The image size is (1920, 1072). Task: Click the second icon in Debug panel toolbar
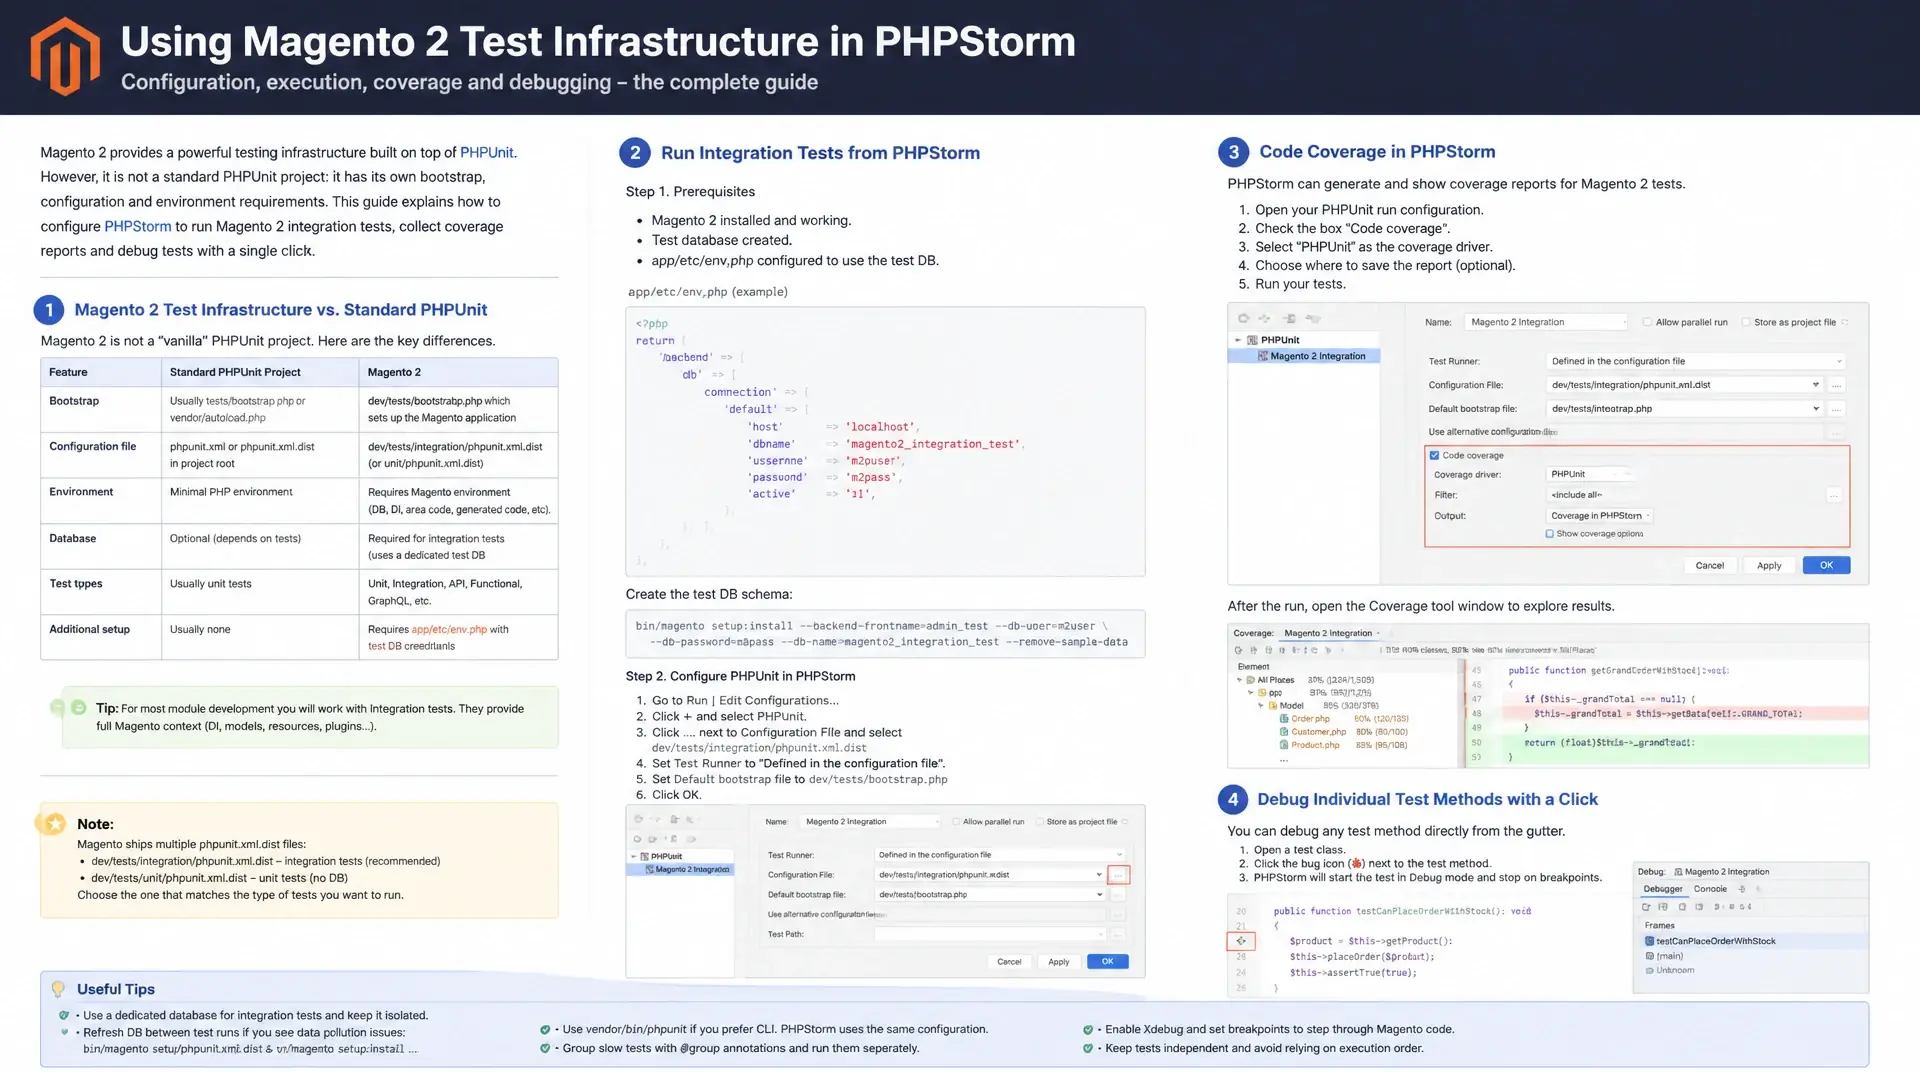pos(1663,907)
